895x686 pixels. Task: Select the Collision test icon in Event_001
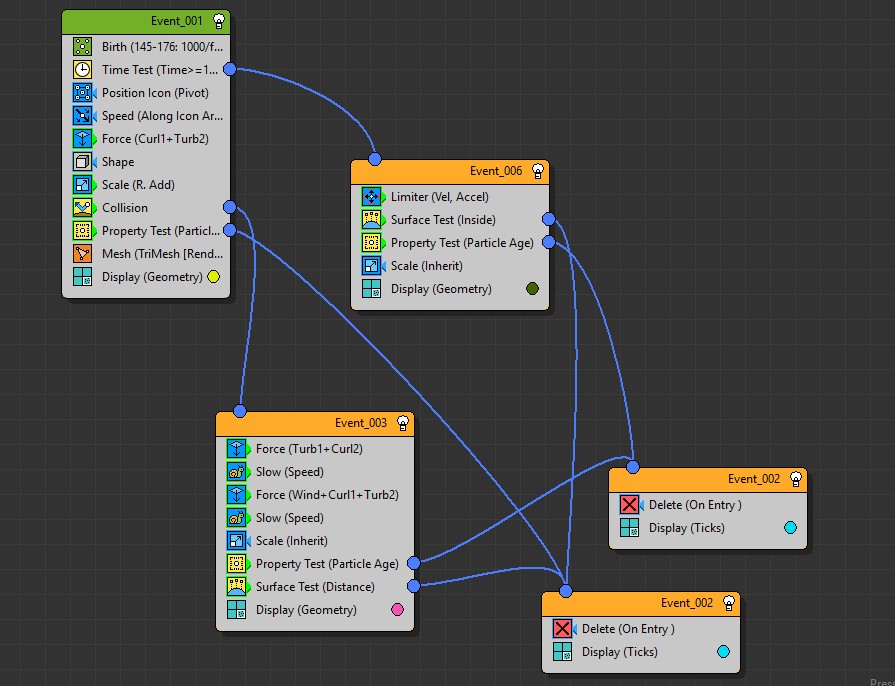[x=82, y=208]
